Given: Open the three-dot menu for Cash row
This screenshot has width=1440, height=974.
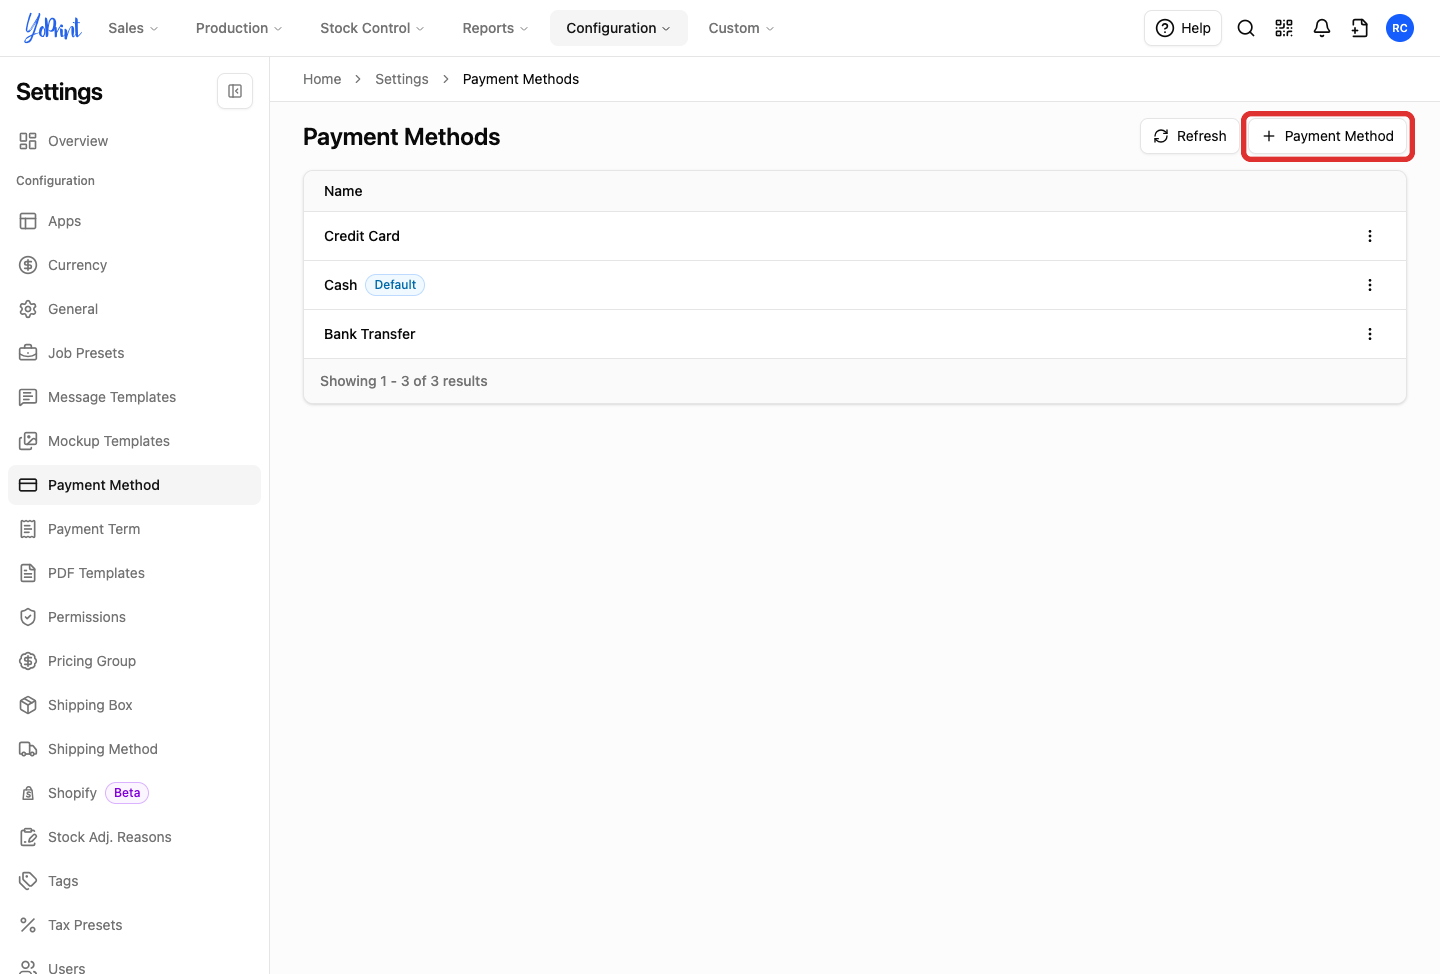Looking at the screenshot, I should point(1370,285).
